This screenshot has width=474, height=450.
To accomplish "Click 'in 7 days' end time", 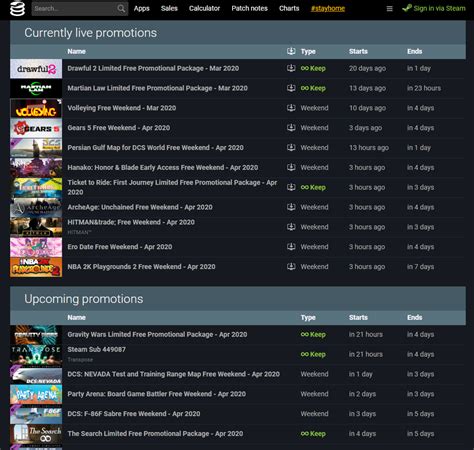I will click(x=420, y=267).
